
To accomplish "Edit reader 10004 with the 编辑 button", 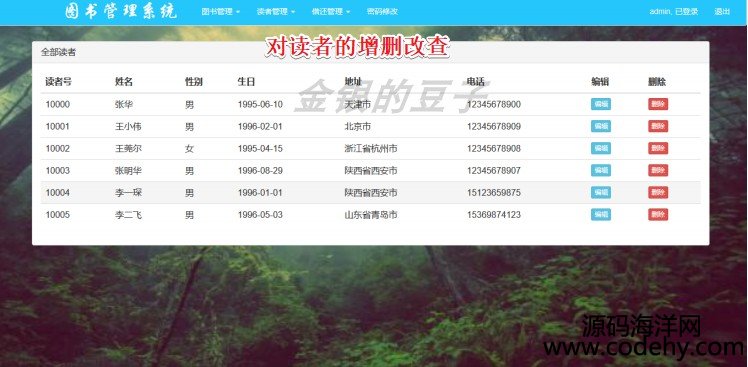I will (x=601, y=192).
